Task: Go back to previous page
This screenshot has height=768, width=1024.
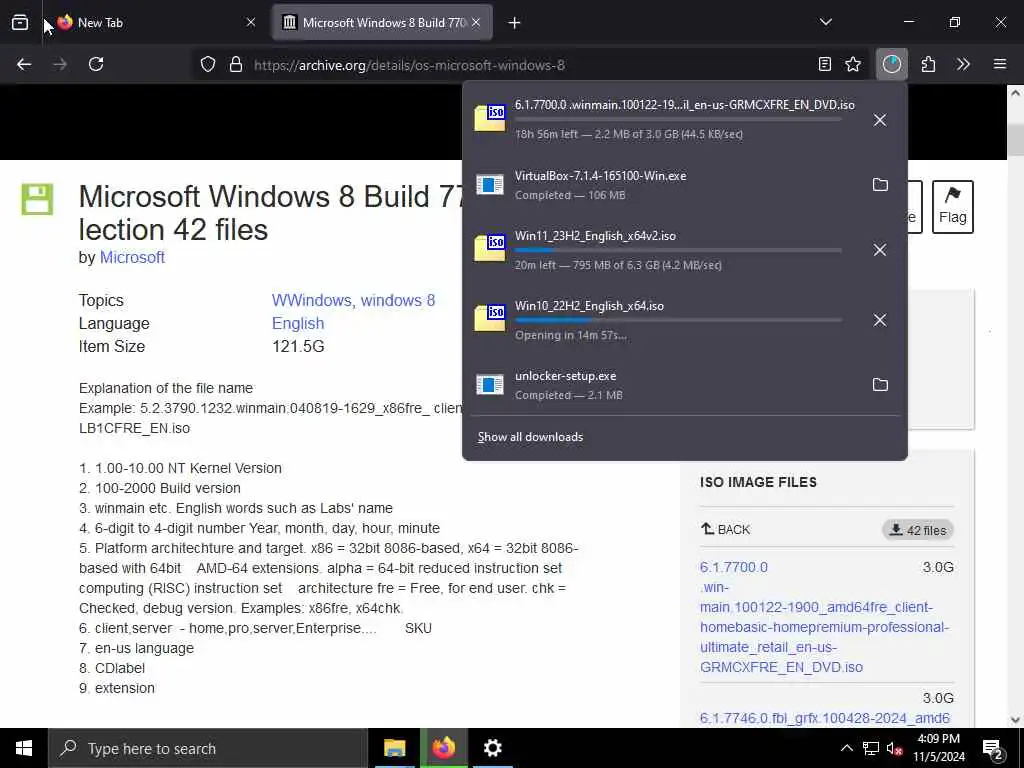Action: pos(24,65)
